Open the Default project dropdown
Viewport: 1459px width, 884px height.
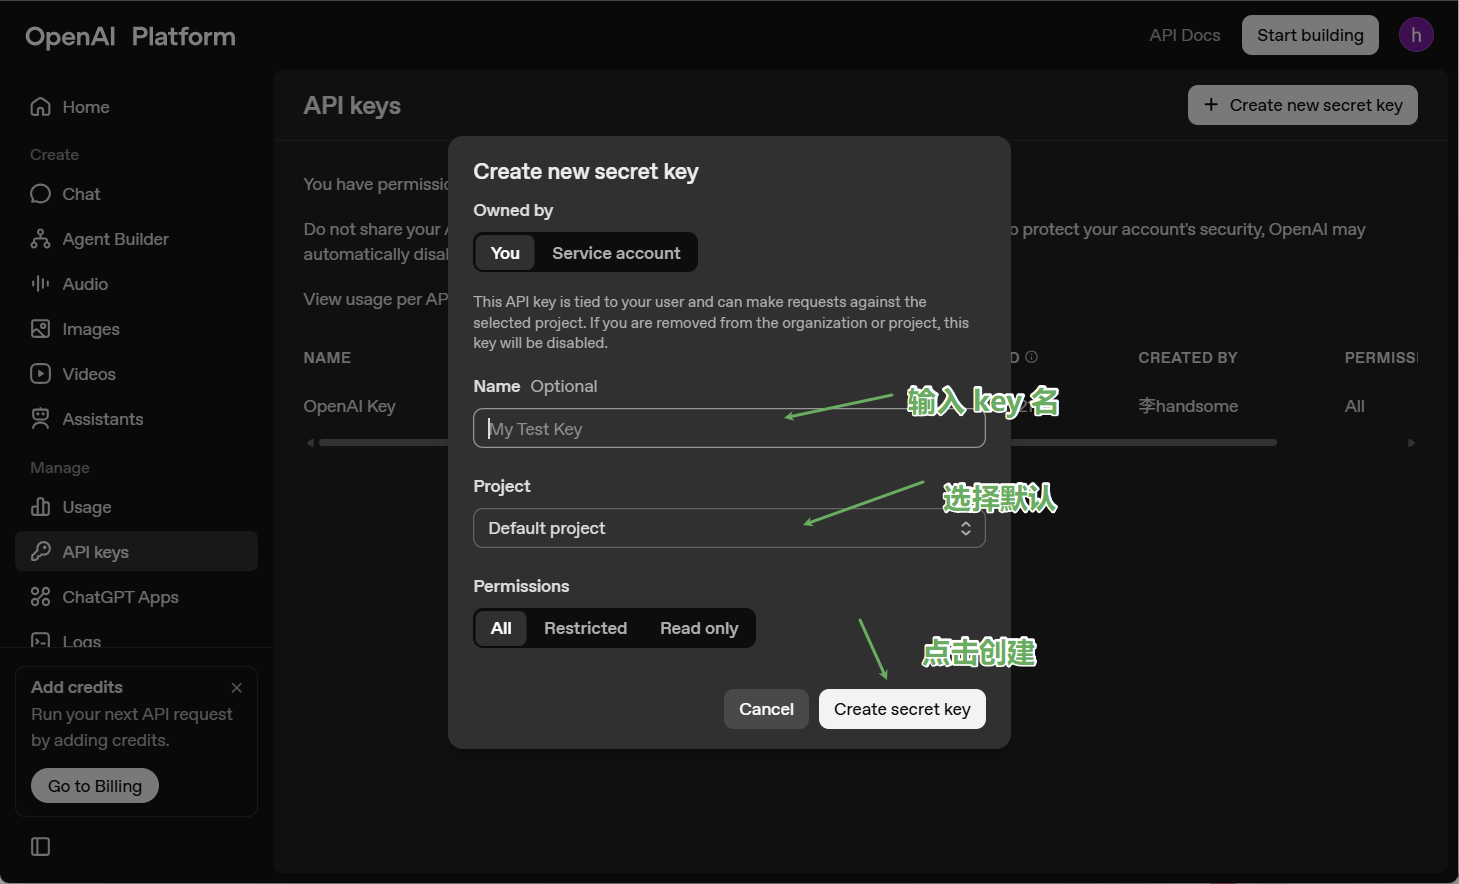pos(729,528)
